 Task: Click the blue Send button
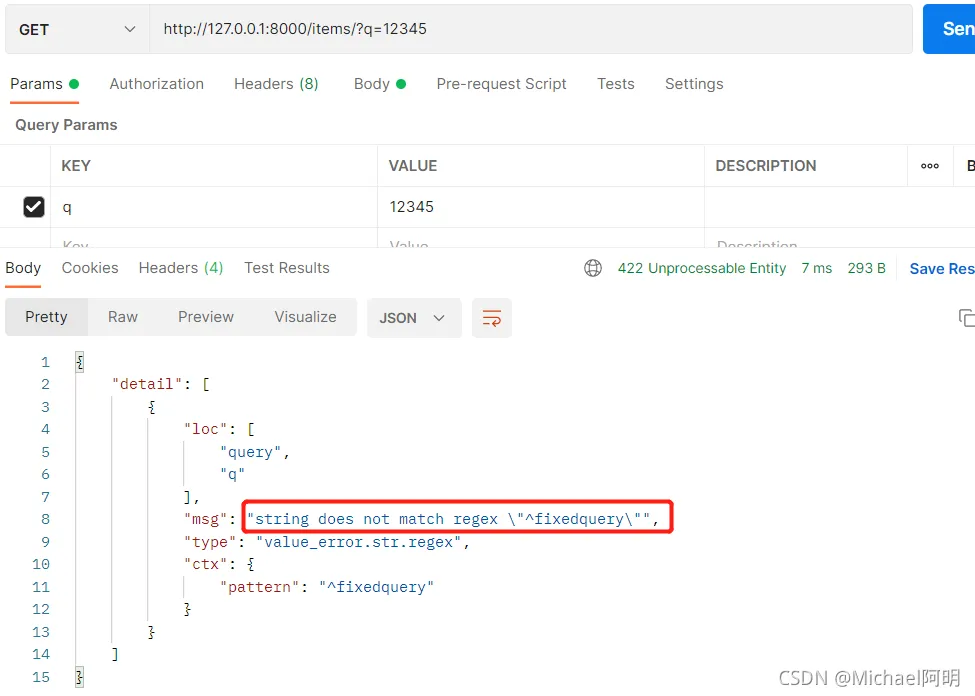pyautogui.click(x=950, y=29)
